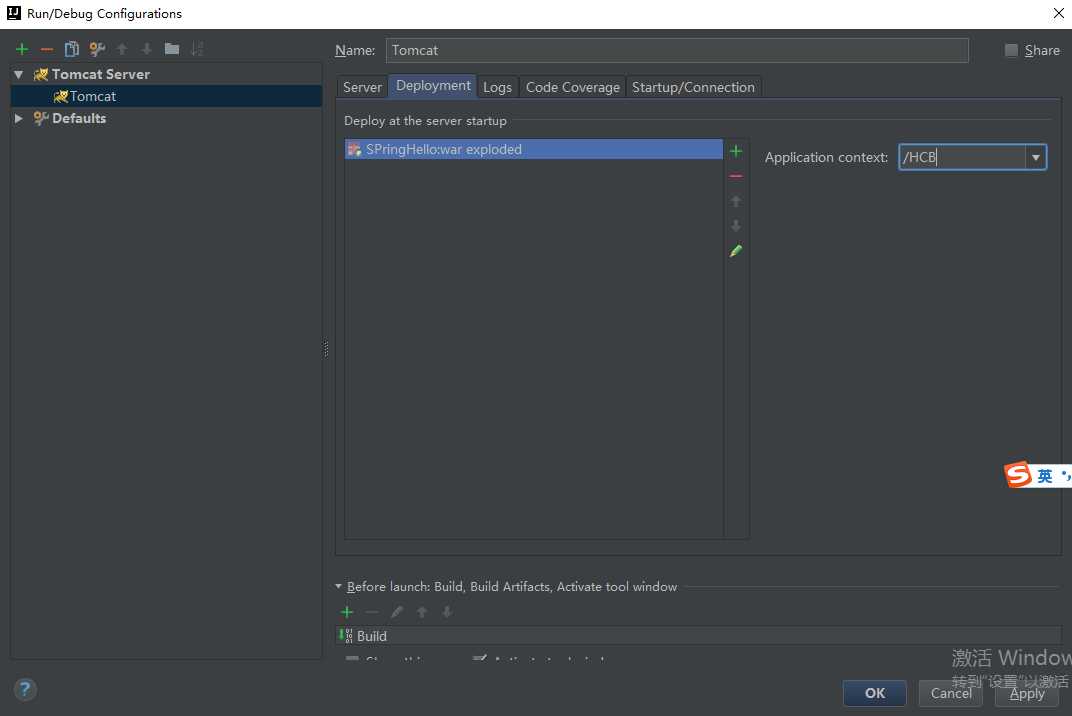This screenshot has width=1072, height=716.
Task: Click the Sogou input method icon
Action: 1018,475
